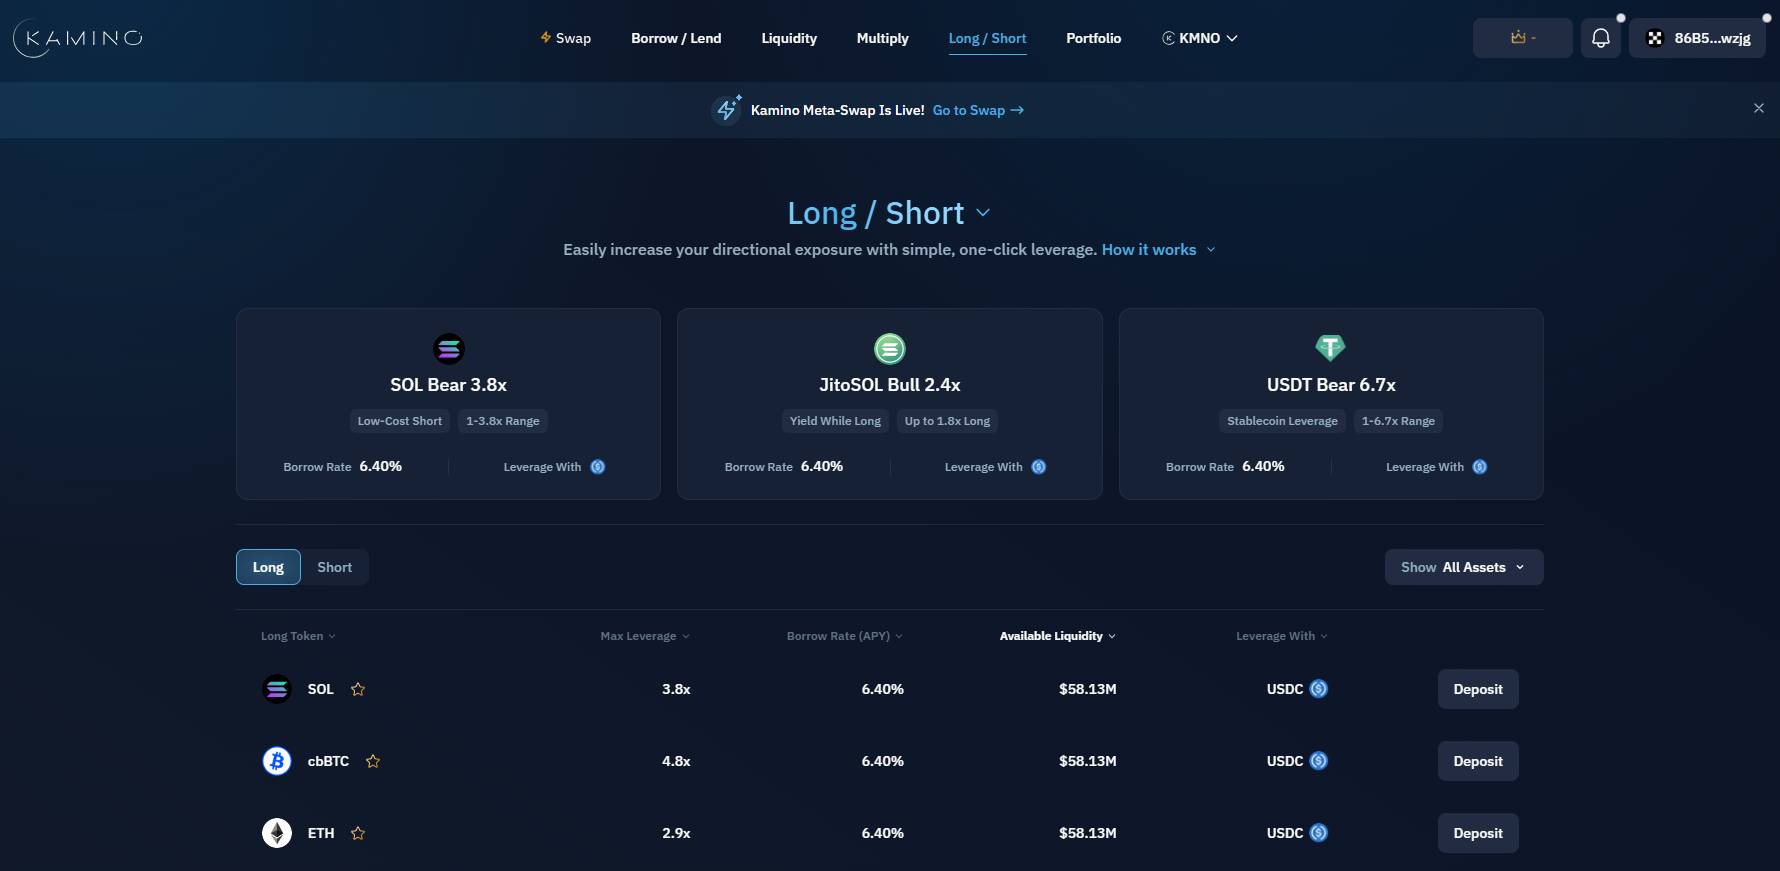Expand How it works
Screen dimensions: 1780x871
pos(1159,249)
